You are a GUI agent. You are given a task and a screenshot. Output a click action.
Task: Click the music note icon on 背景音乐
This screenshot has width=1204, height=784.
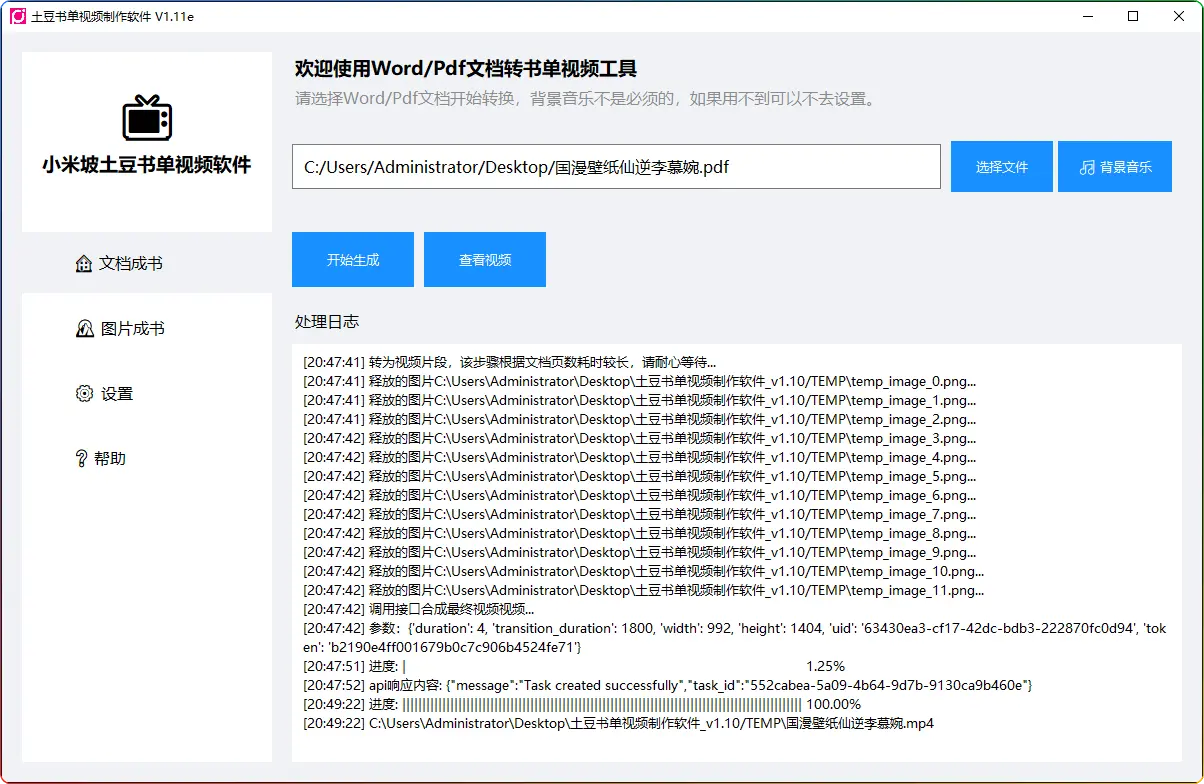pyautogui.click(x=1087, y=167)
